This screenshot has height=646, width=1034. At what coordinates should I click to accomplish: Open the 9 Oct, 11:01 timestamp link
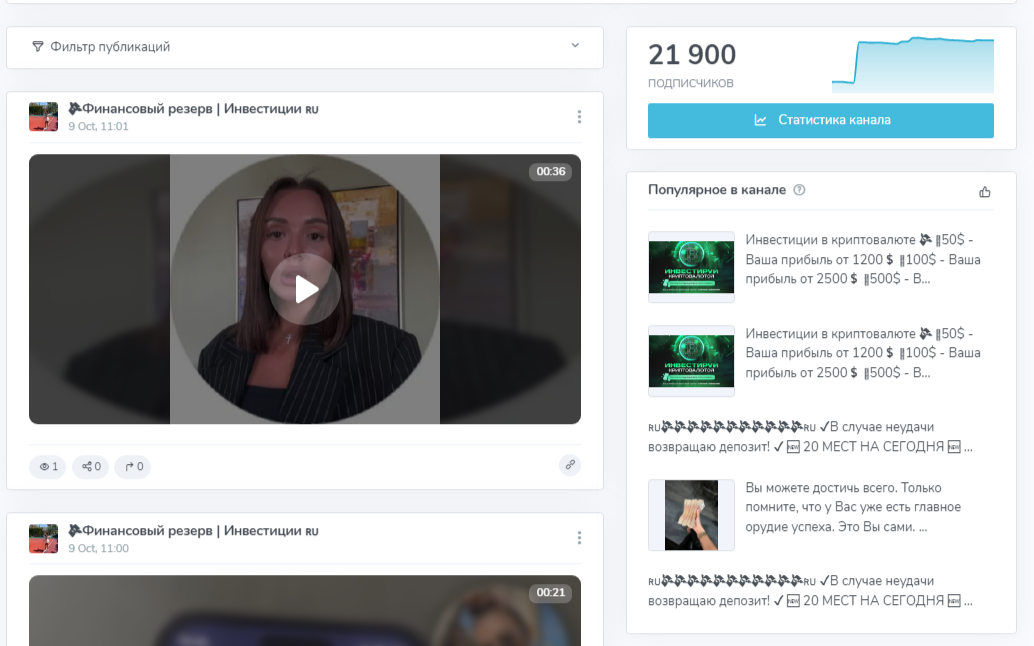pos(98,127)
